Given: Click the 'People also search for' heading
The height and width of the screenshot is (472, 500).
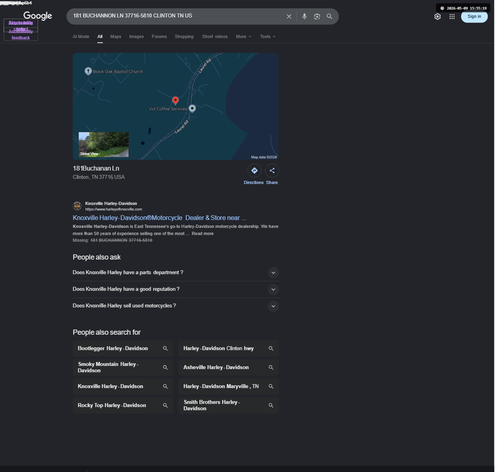Looking at the screenshot, I should [107, 332].
